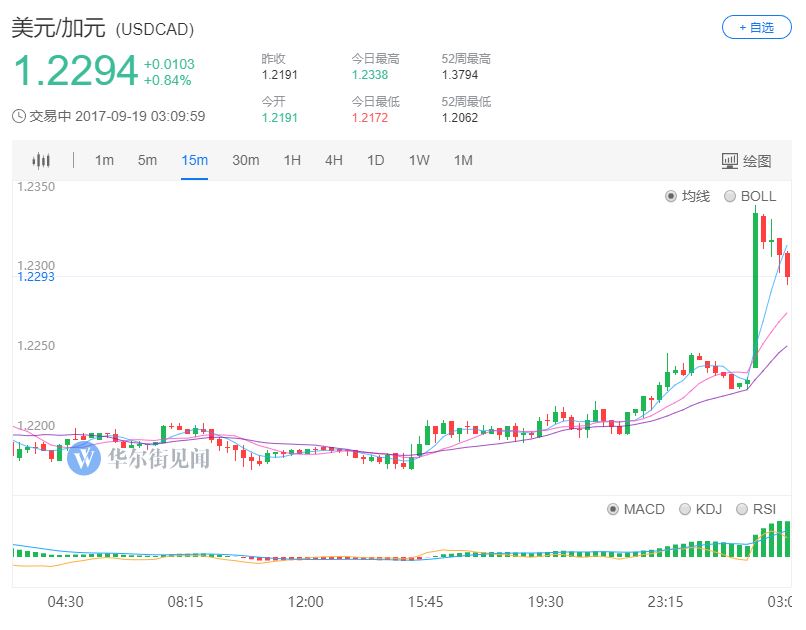Click the 1.2293 current price axis label
This screenshot has height=630, width=806.
[x=36, y=276]
